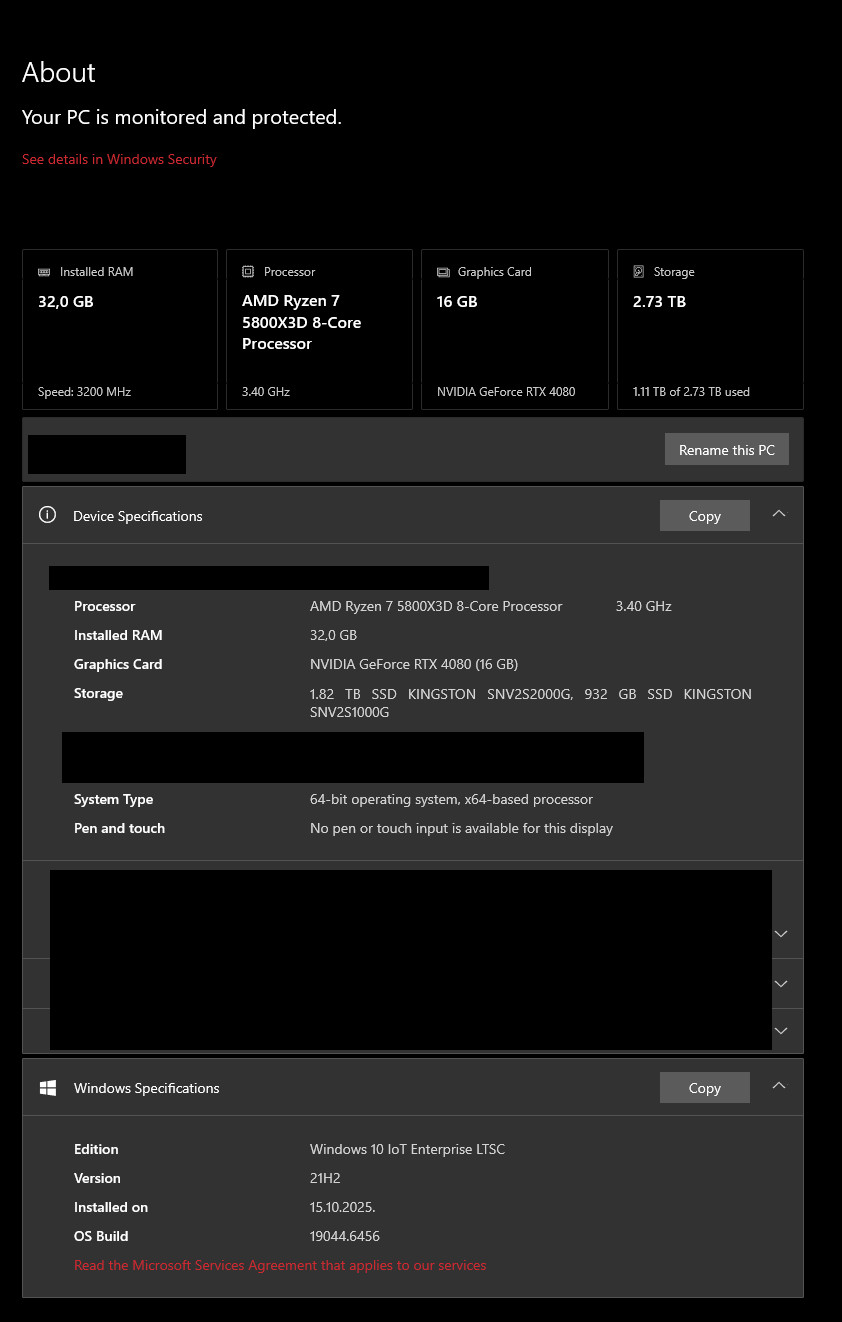
Task: Select the 16 GB graphics card value
Action: (x=457, y=301)
